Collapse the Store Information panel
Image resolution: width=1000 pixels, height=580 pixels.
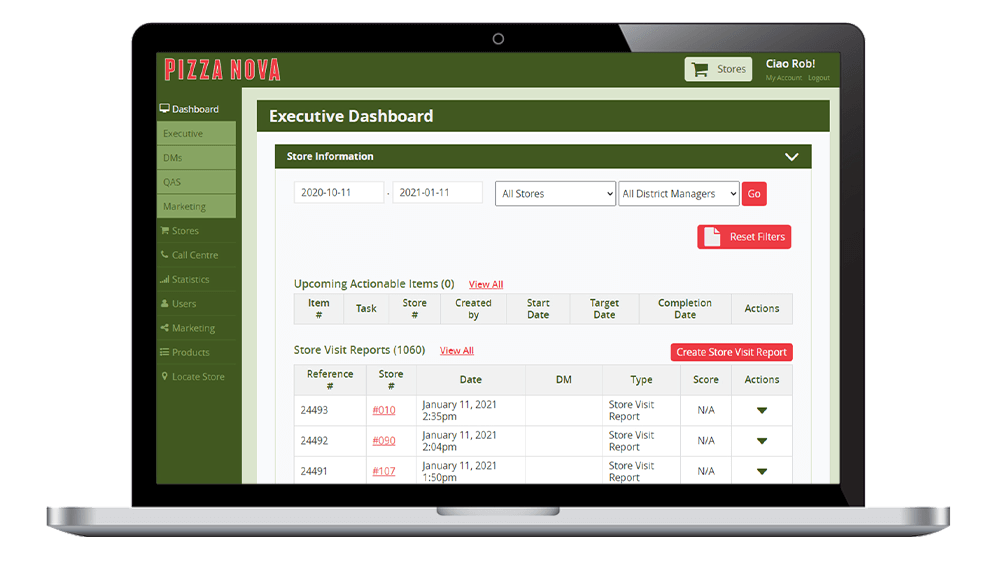pos(791,157)
